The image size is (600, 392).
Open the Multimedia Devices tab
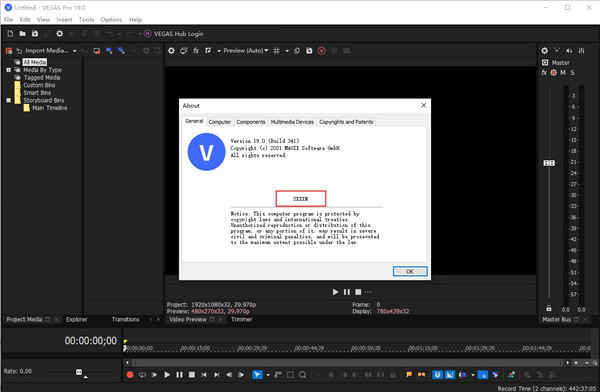[x=292, y=122]
